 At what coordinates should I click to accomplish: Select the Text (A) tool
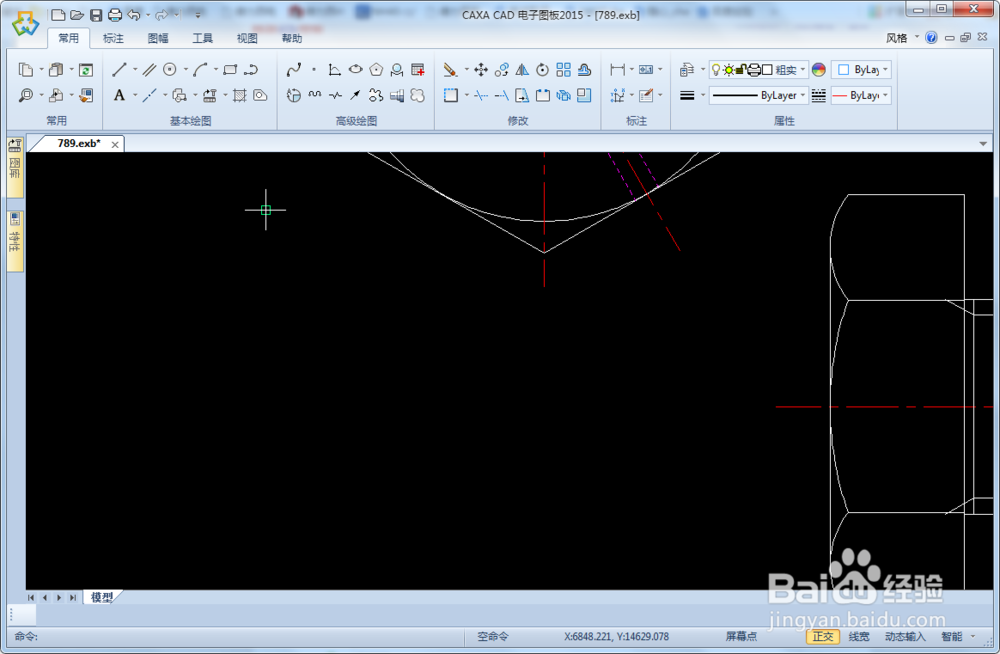click(x=119, y=95)
